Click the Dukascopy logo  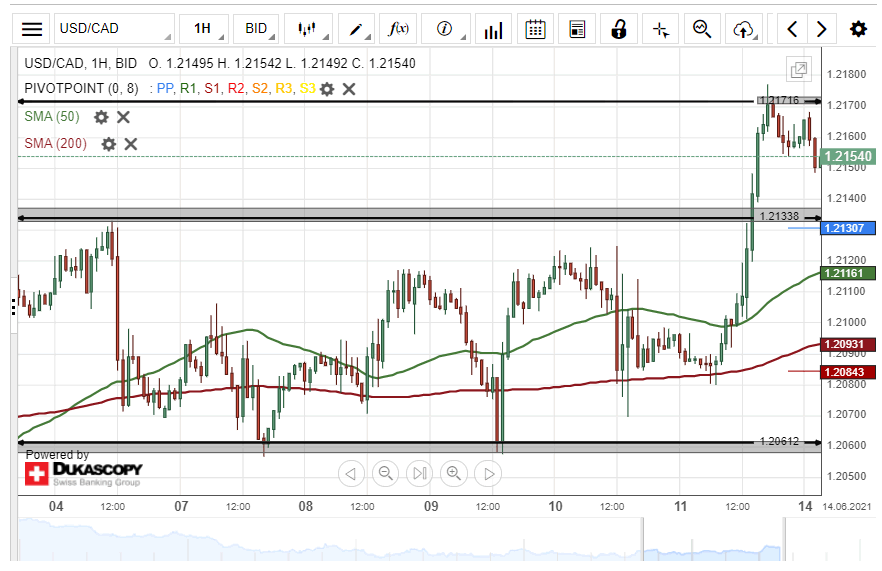pos(84,472)
